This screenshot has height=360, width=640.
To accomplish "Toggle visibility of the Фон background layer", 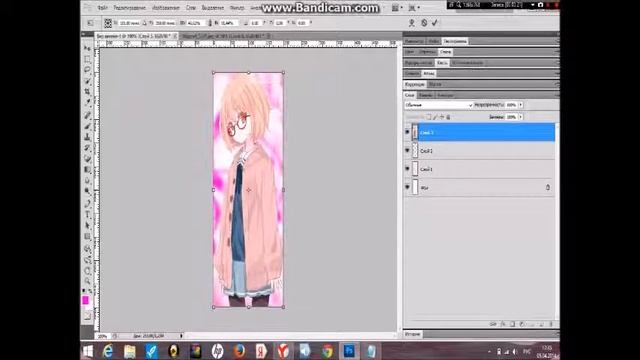I will click(407, 187).
